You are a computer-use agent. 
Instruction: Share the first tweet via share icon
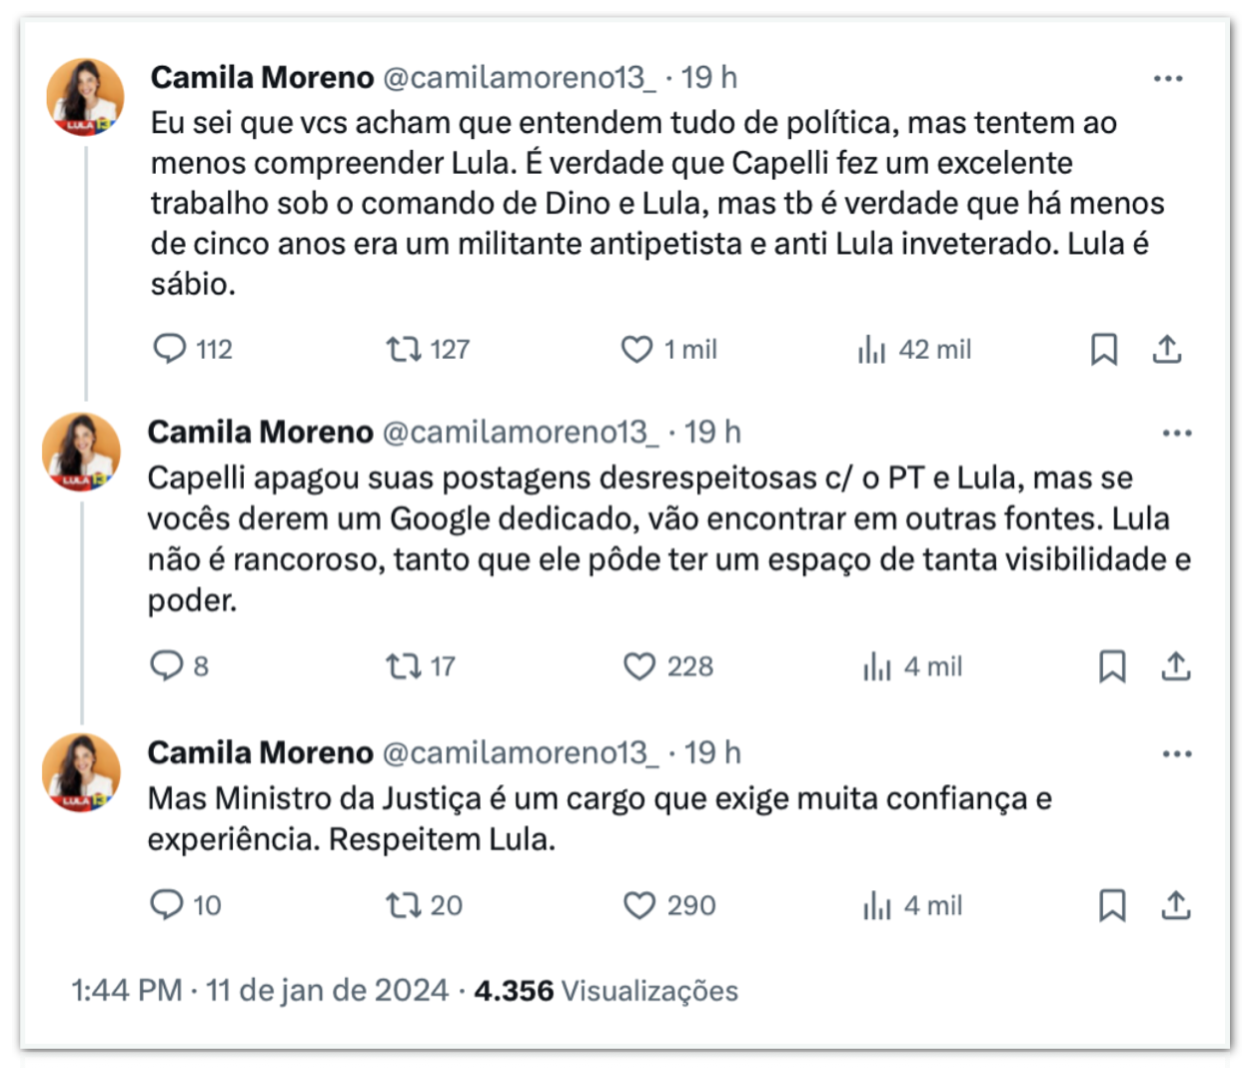(1167, 349)
